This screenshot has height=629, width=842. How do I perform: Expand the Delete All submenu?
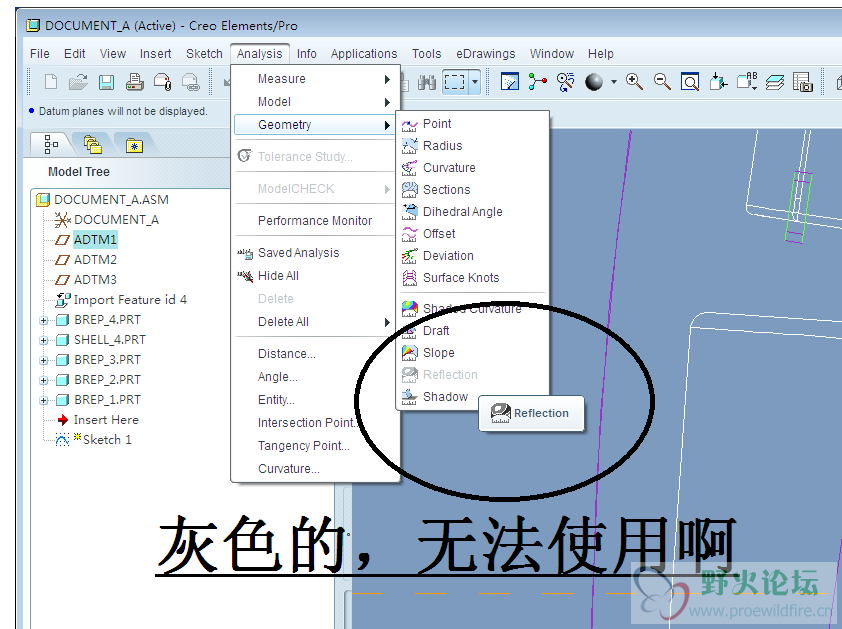(x=316, y=322)
